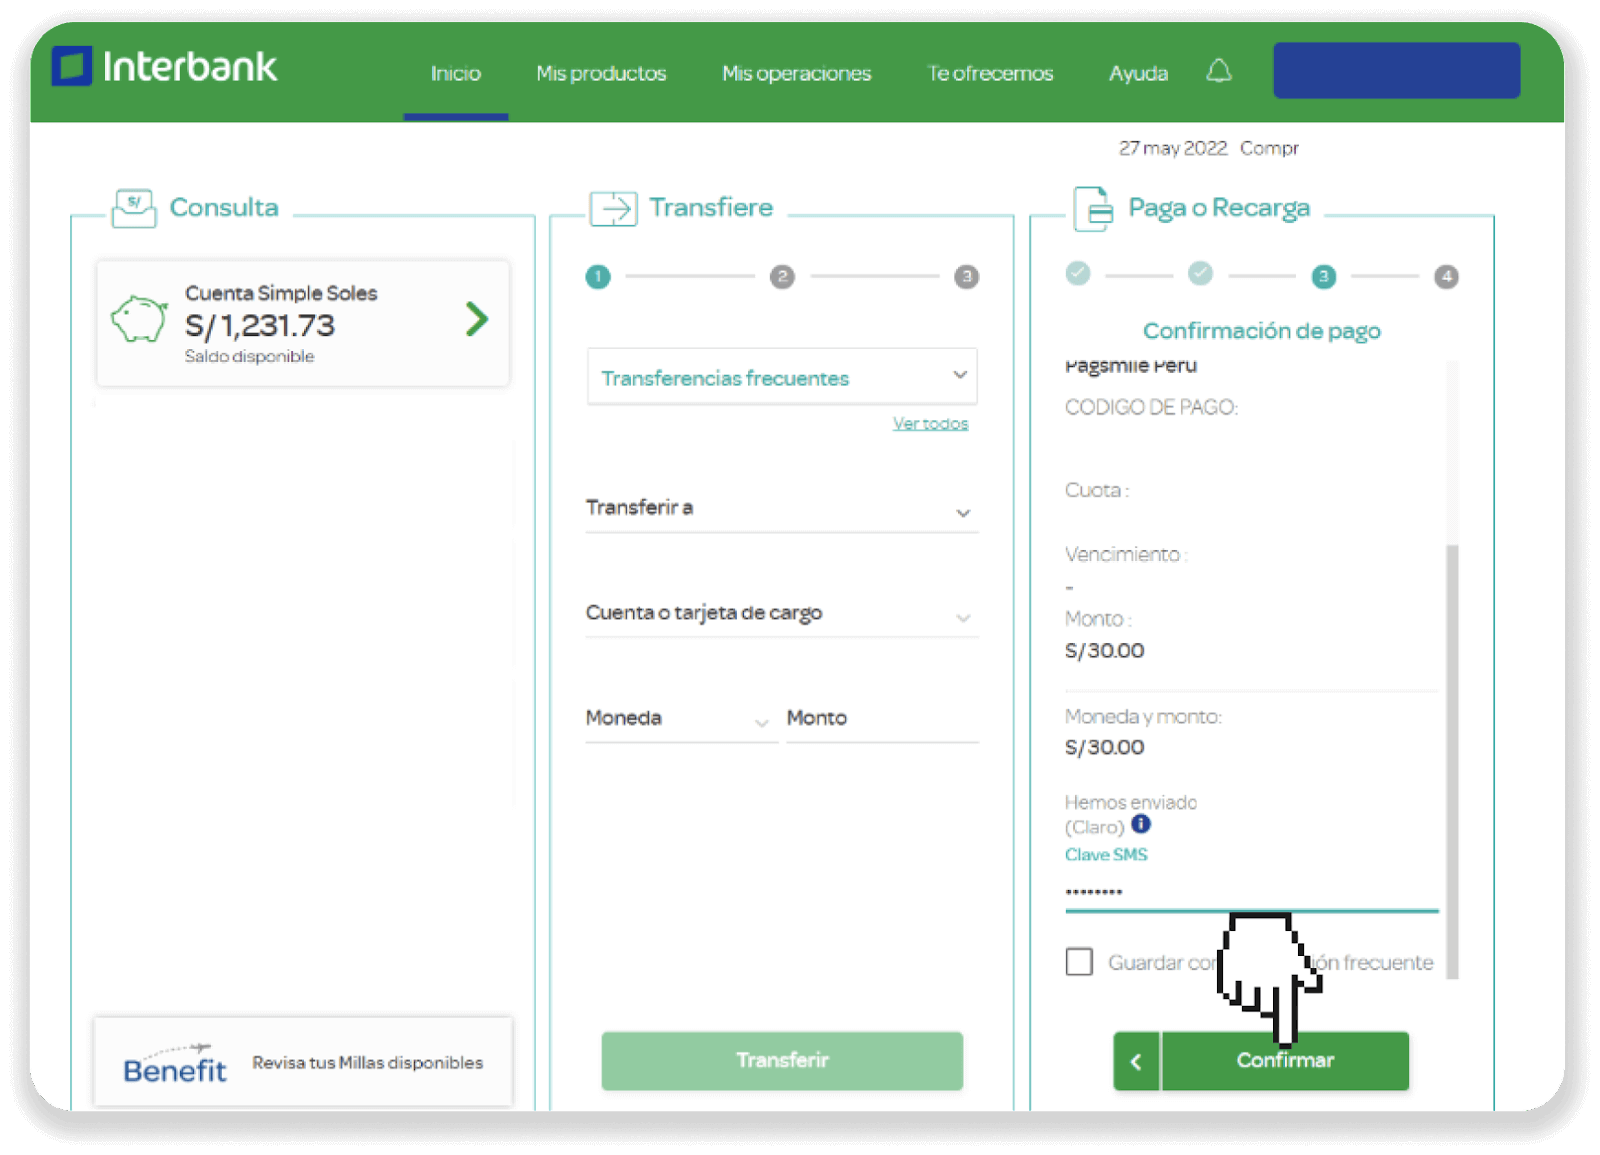
Task: Open the Cuenta o tarjeta de cargo dropdown
Action: tap(782, 614)
